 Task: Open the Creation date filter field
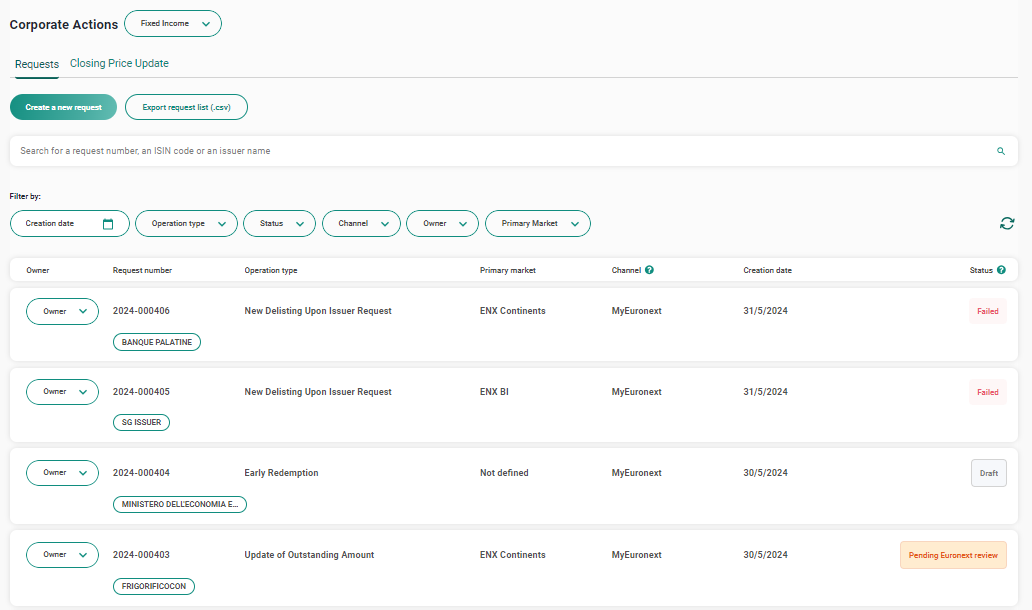point(70,224)
